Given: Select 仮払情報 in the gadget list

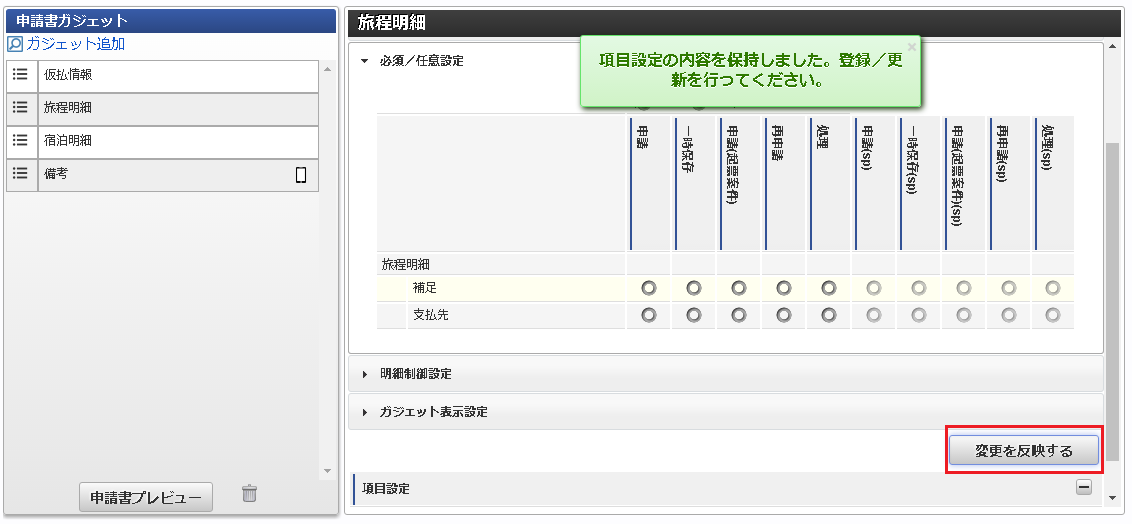Looking at the screenshot, I should point(178,75).
